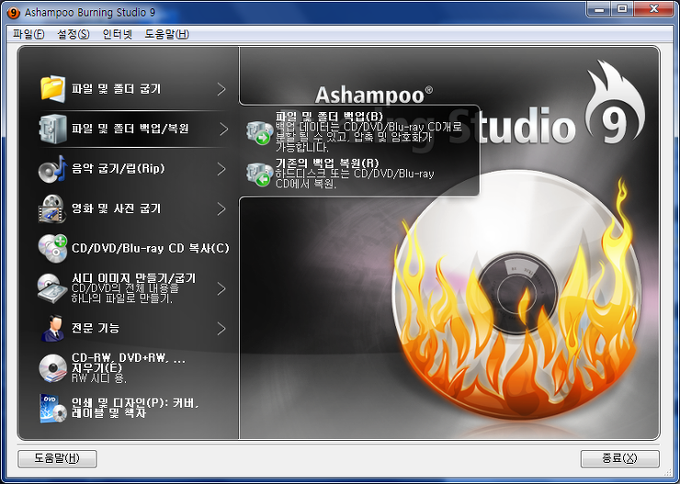Click the restore icon beside 기존의 백업 복원(R)

click(x=260, y=174)
